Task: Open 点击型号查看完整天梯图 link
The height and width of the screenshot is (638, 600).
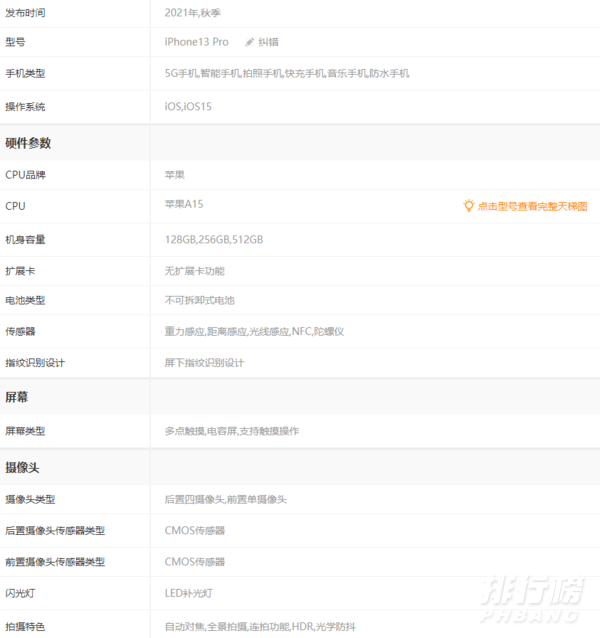Action: tap(532, 206)
